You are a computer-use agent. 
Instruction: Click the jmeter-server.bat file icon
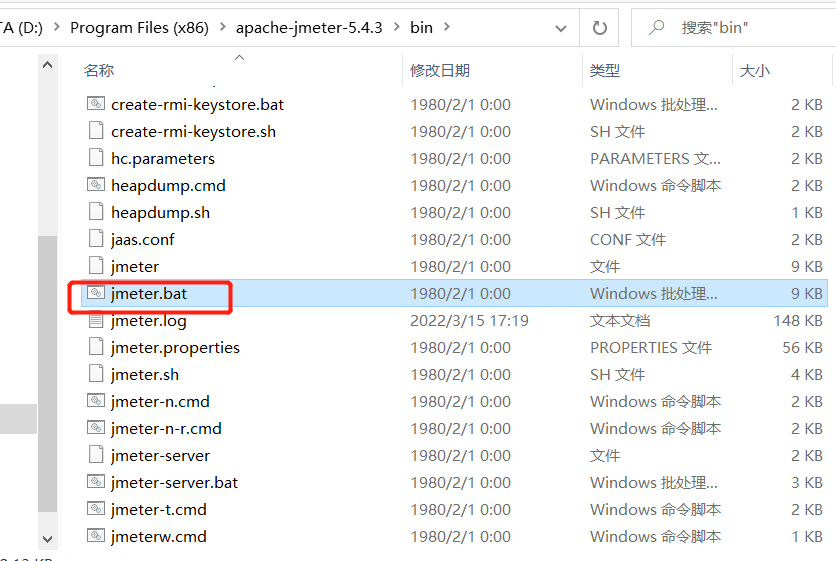pos(96,481)
